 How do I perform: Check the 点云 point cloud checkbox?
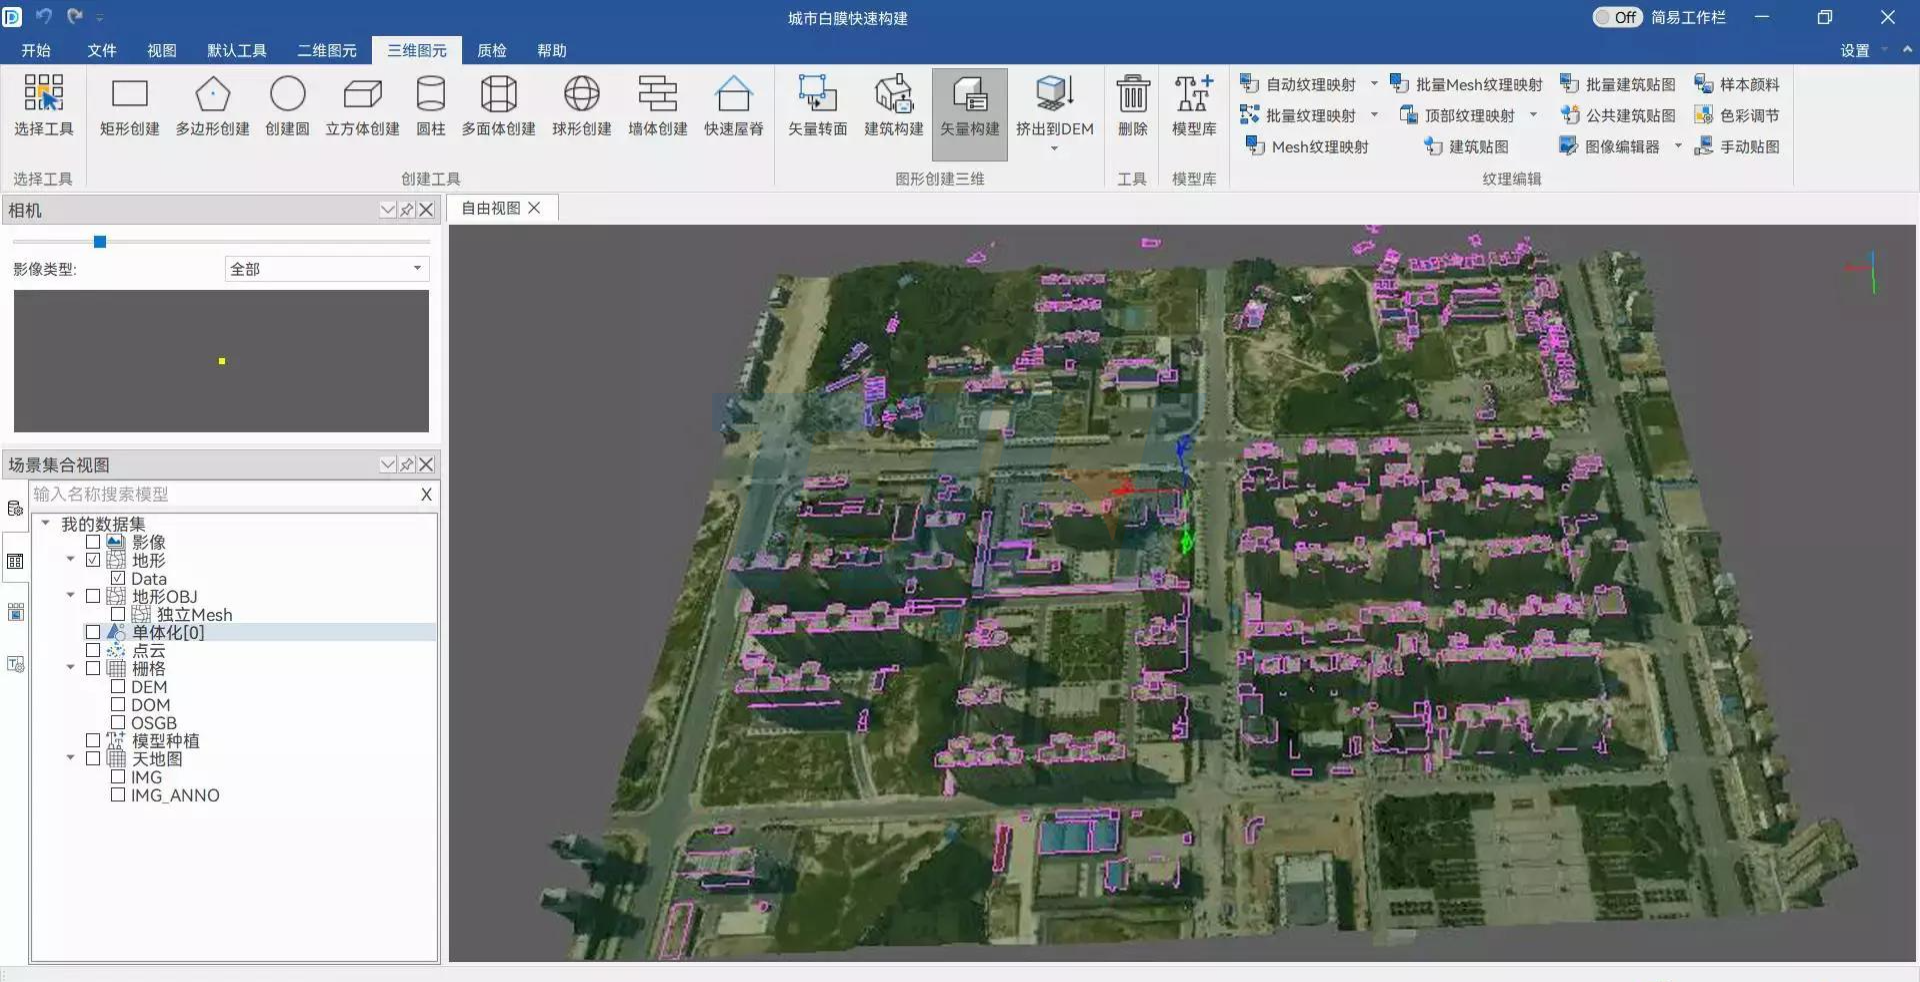coord(93,650)
